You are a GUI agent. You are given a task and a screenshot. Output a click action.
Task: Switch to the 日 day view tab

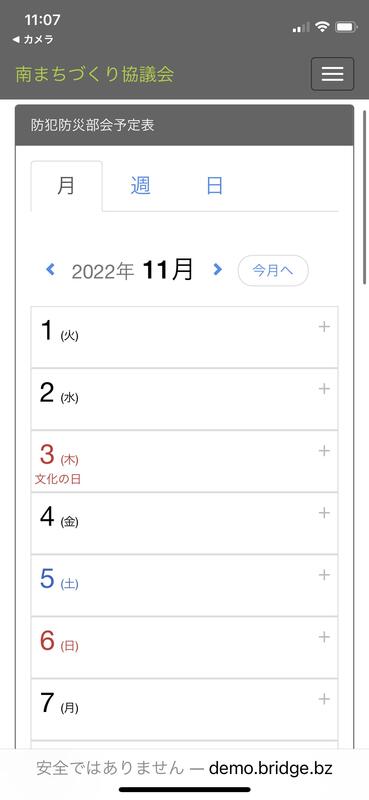click(x=214, y=186)
